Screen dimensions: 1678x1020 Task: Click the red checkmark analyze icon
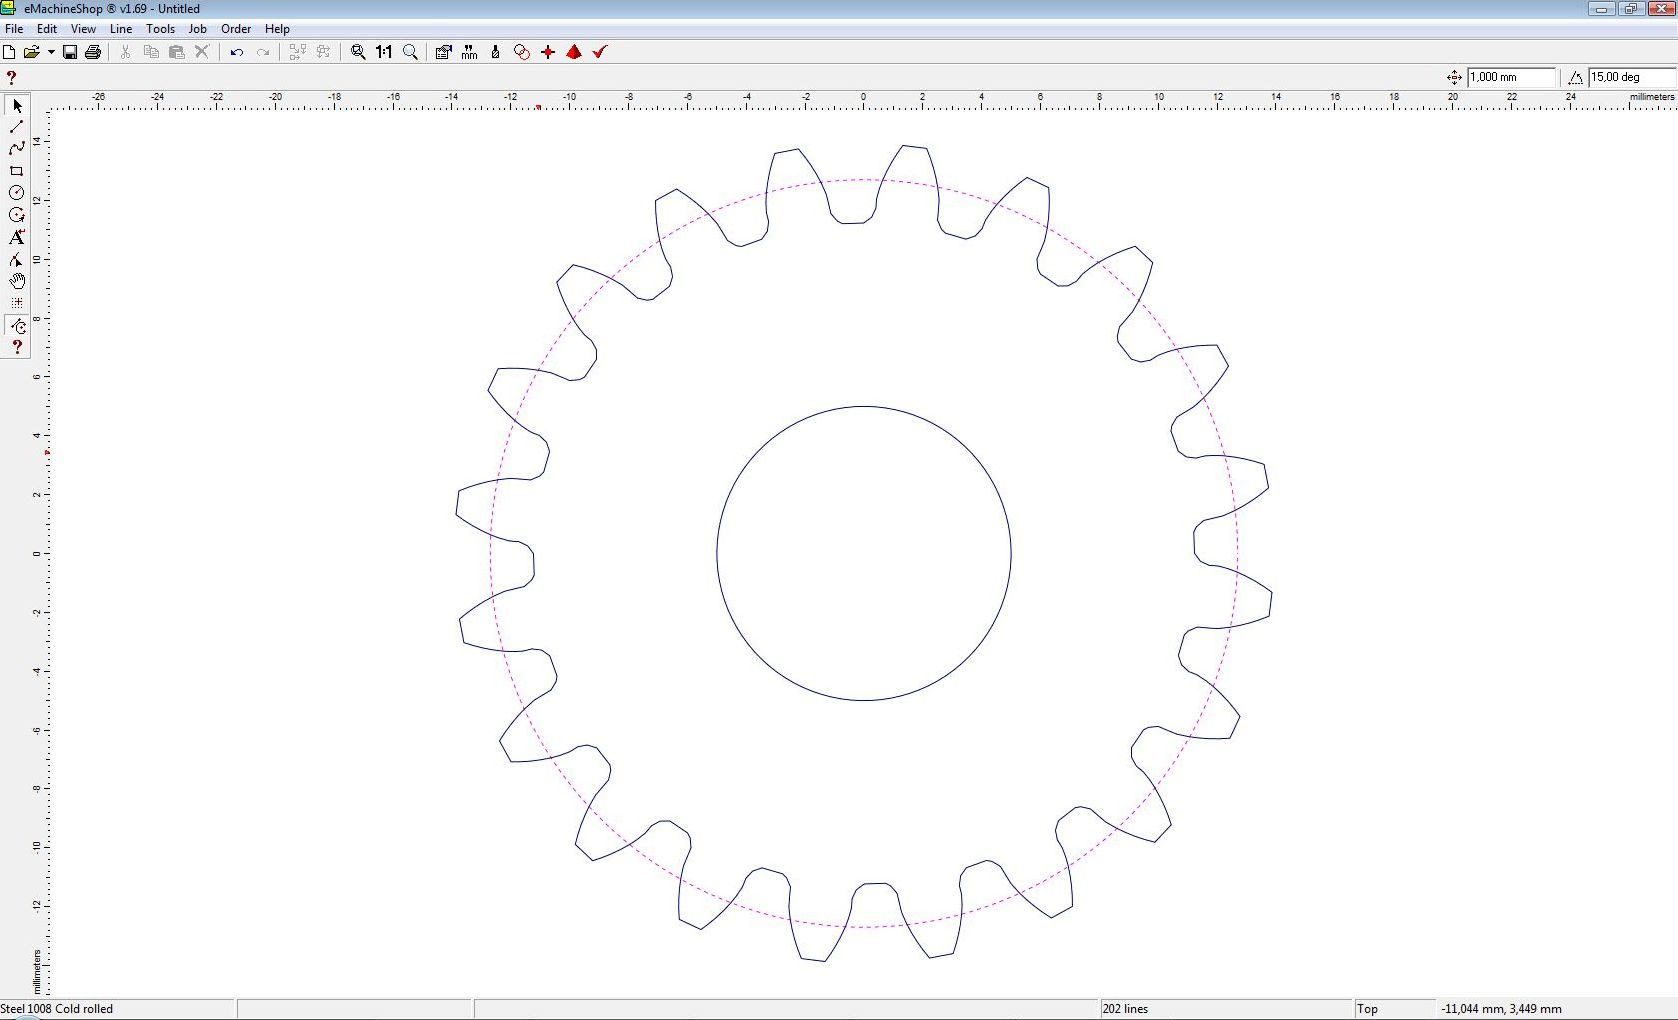click(600, 52)
